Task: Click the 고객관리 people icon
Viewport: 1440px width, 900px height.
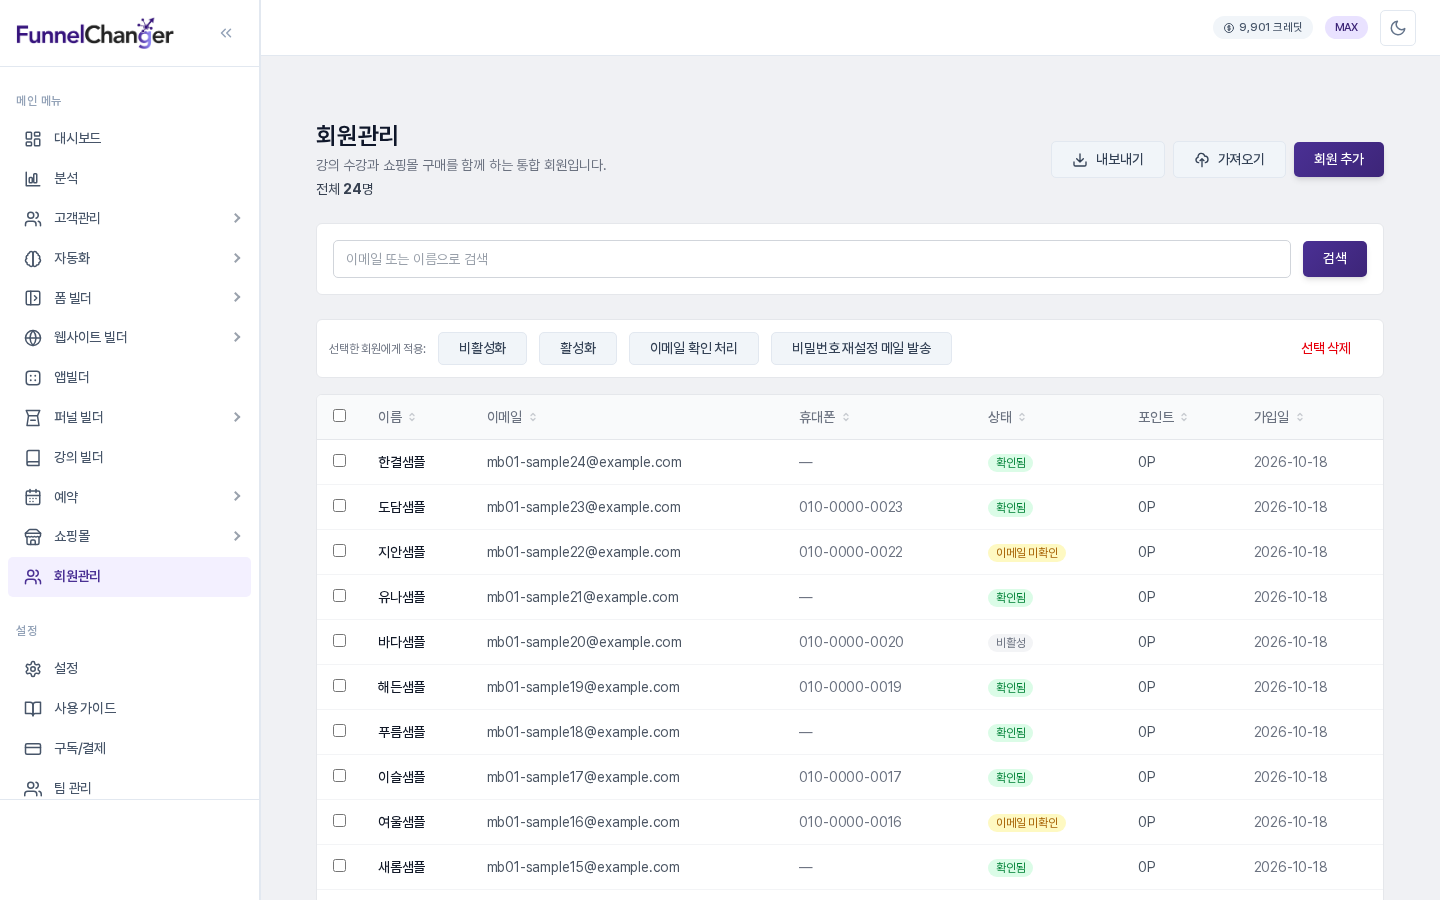Action: point(33,219)
